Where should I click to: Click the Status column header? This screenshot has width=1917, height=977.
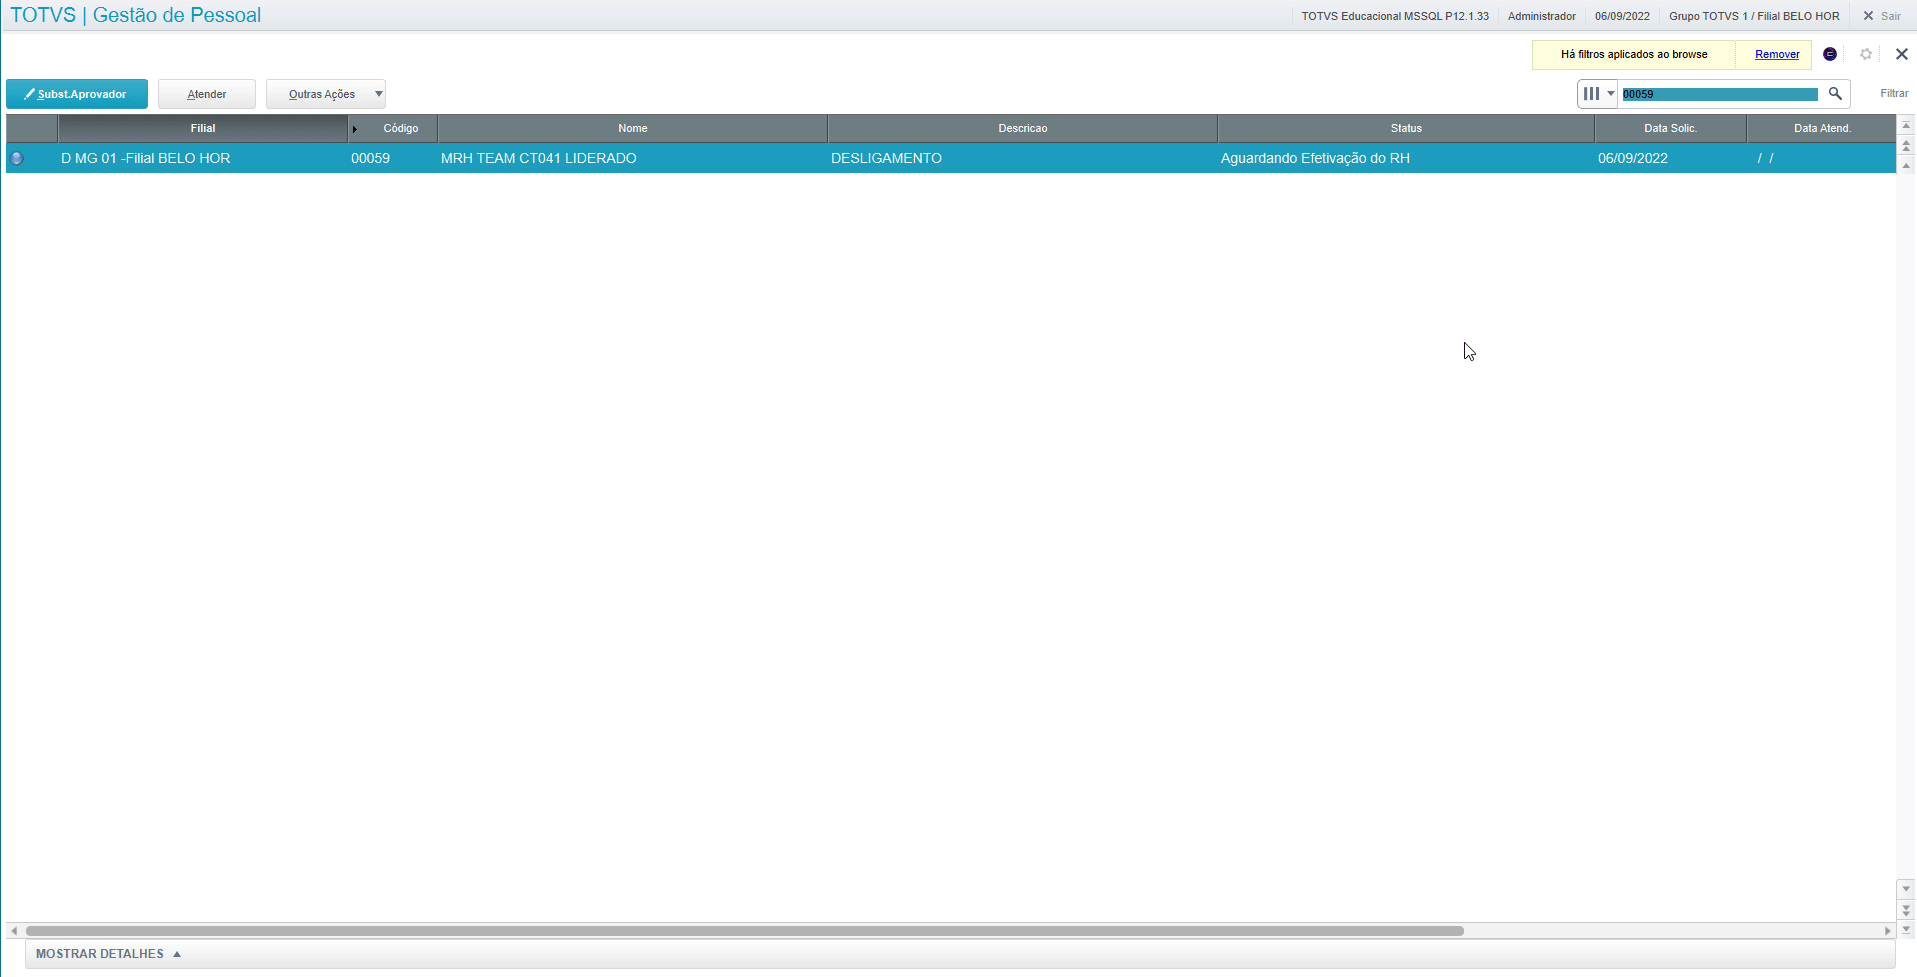pyautogui.click(x=1406, y=128)
